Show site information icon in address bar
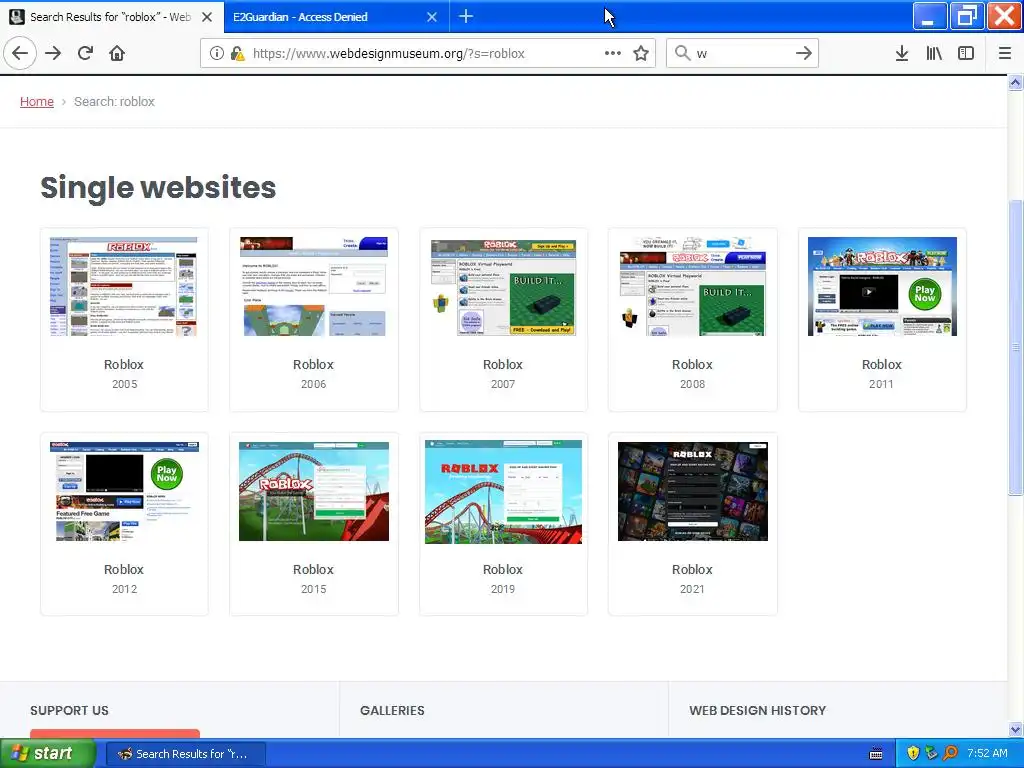This screenshot has height=768, width=1024. pos(216,53)
